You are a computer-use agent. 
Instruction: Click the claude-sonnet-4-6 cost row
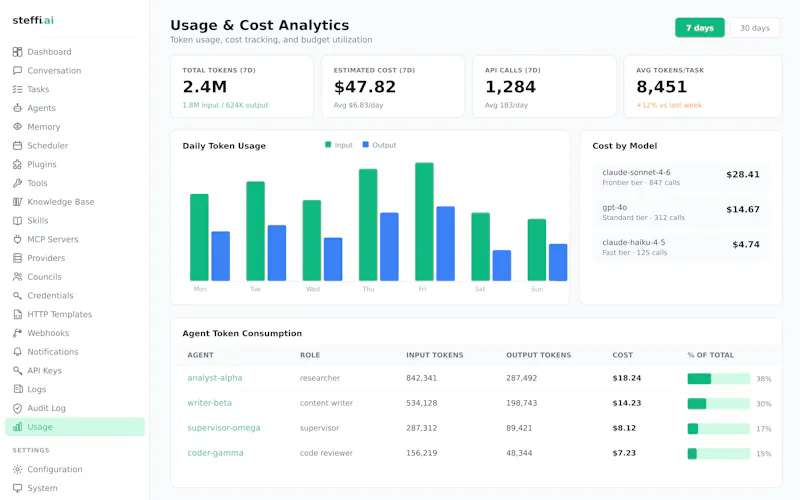(681, 177)
